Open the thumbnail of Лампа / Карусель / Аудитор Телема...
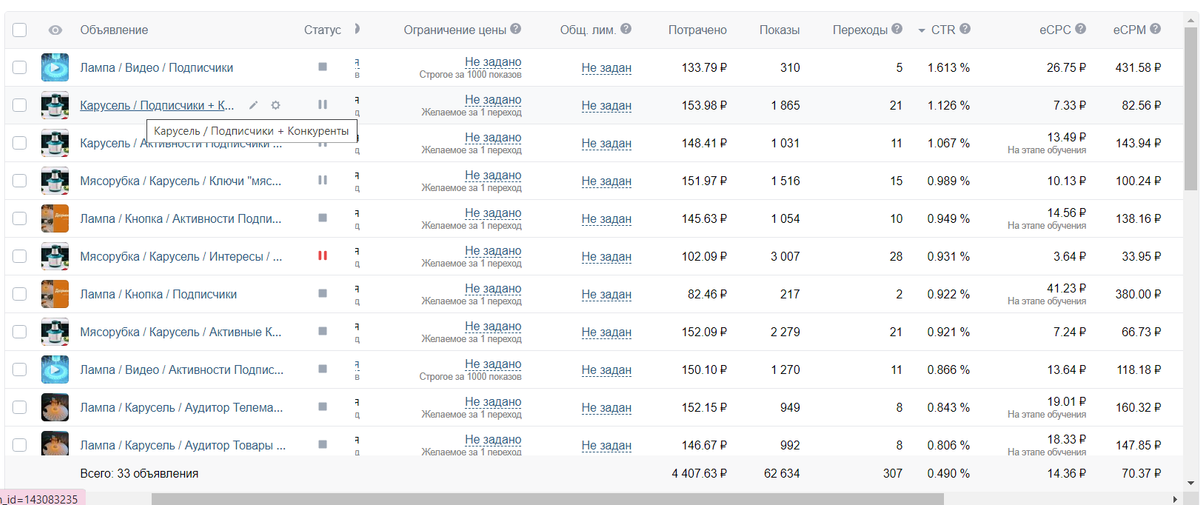Image resolution: width=1200 pixels, height=505 pixels. pos(54,407)
